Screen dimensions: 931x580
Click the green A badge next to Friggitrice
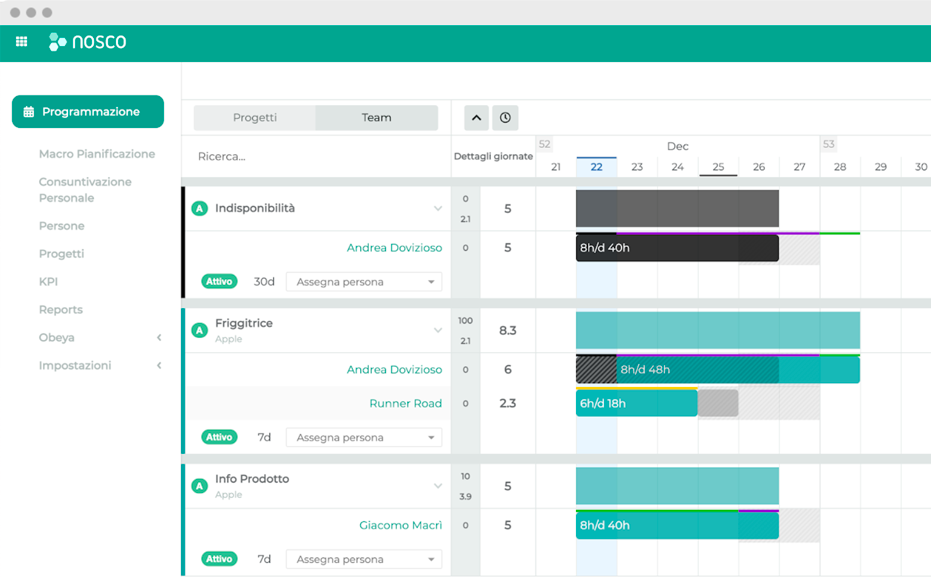pos(199,330)
